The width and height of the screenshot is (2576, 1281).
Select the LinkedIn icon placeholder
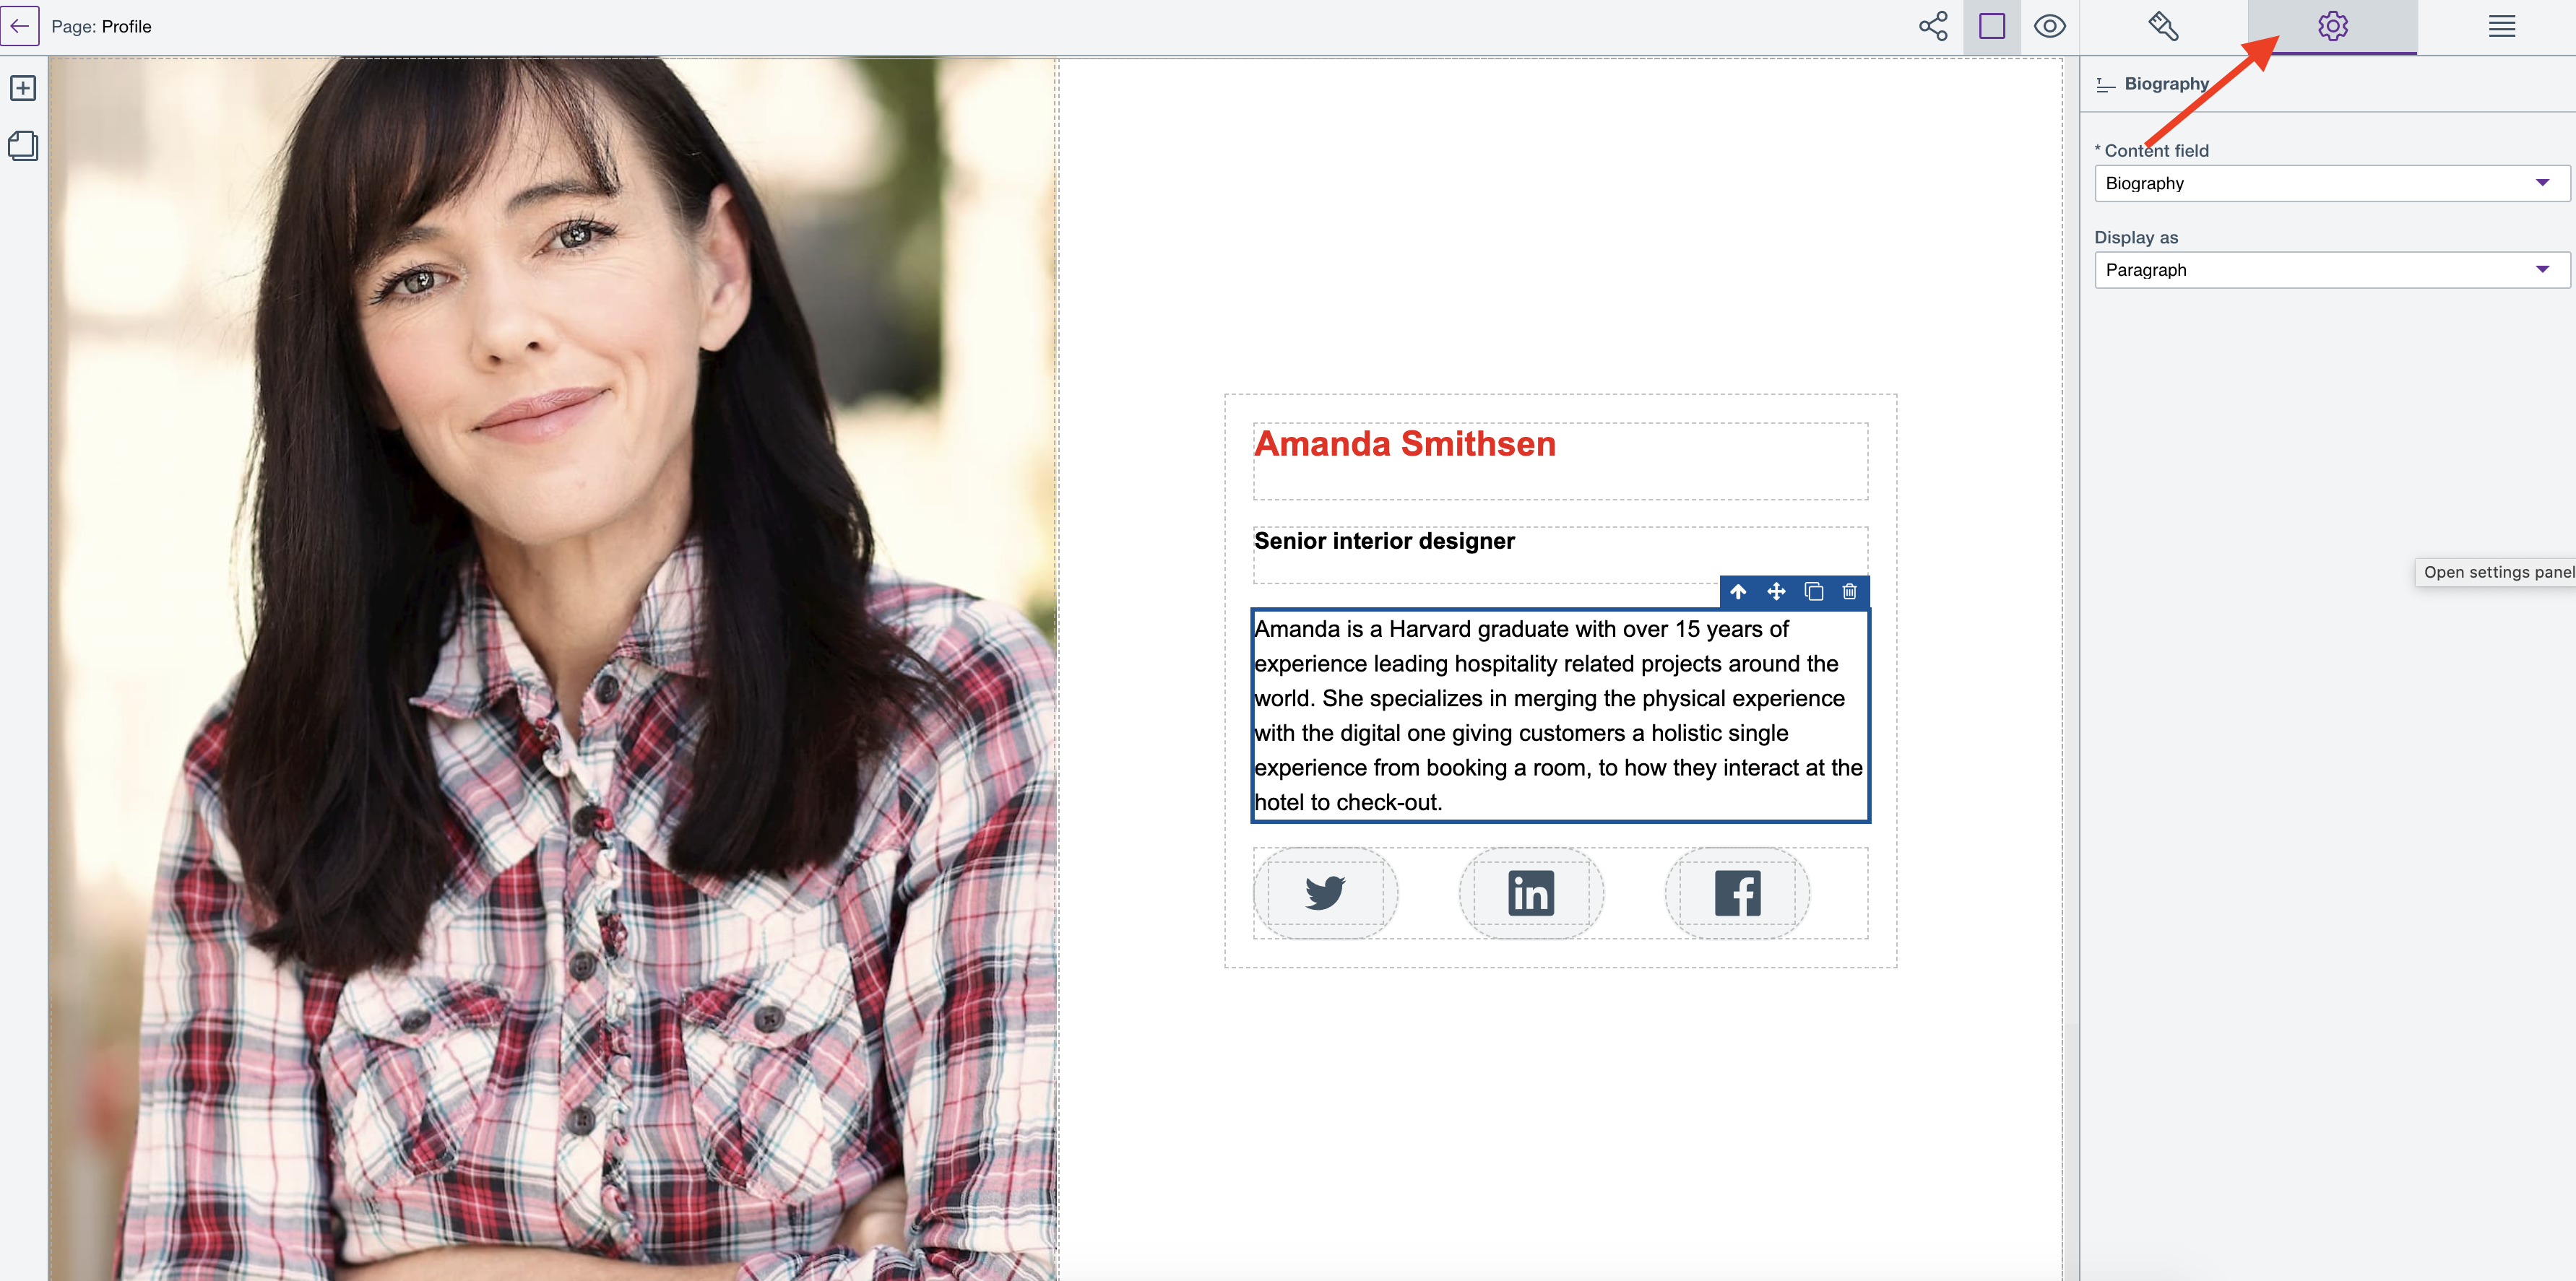(x=1531, y=893)
